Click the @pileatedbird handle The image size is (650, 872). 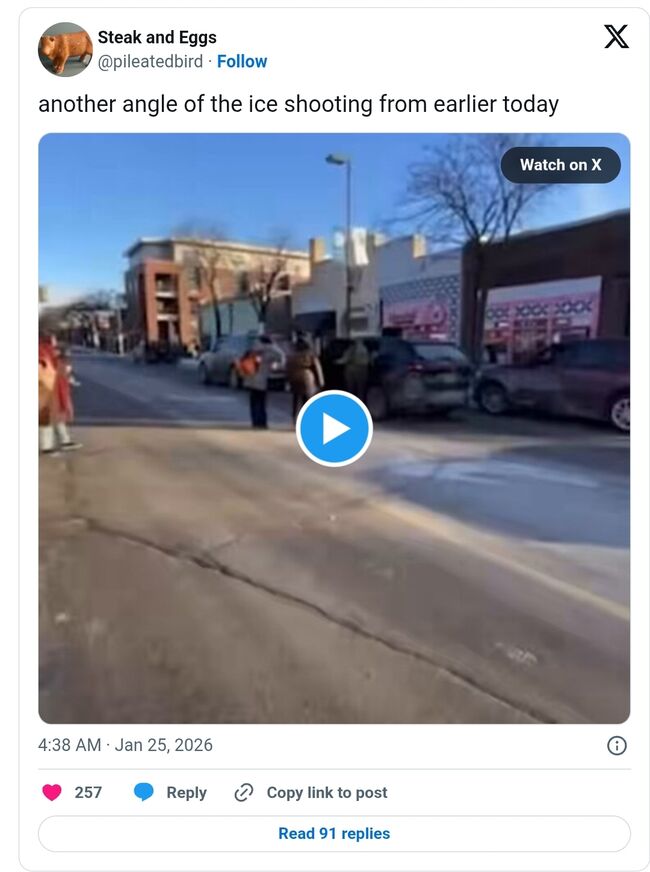click(x=150, y=61)
